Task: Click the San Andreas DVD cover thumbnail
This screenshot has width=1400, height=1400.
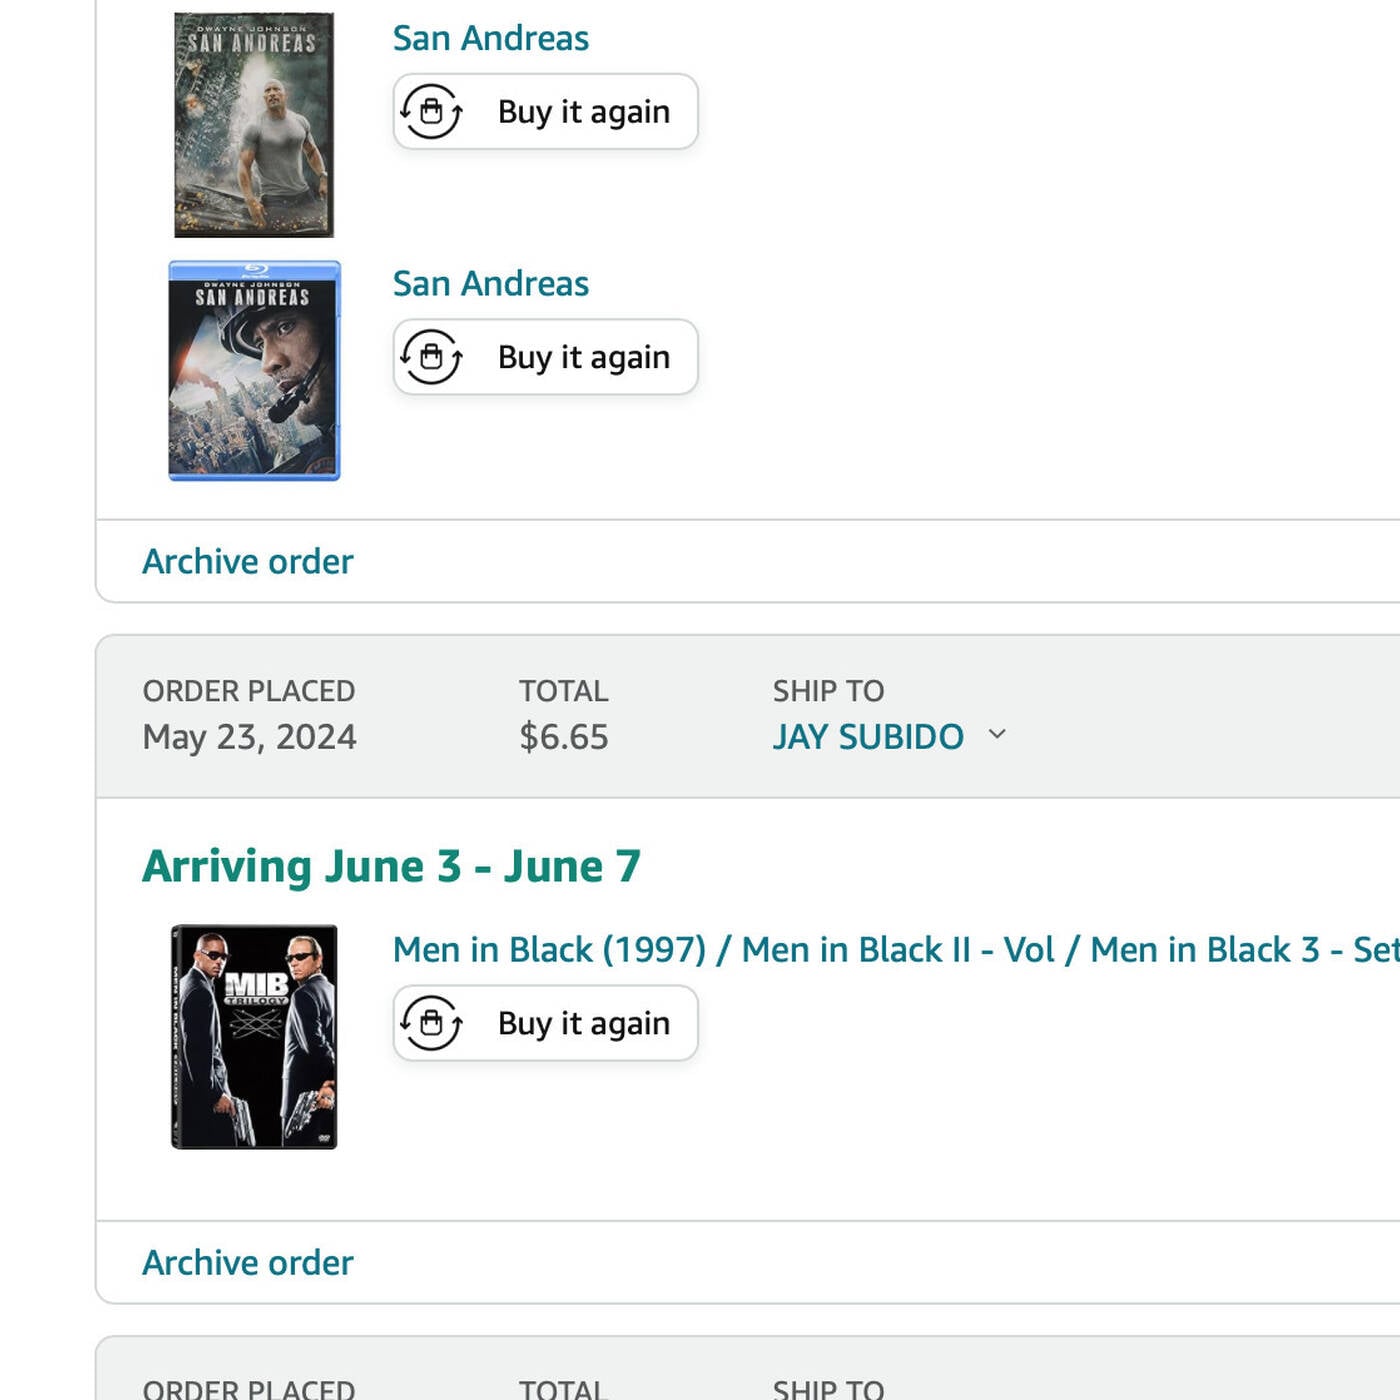Action: tap(254, 124)
